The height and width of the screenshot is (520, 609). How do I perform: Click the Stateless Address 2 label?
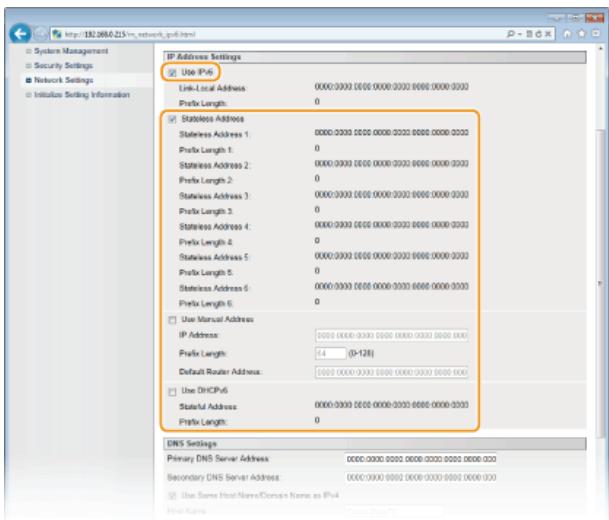pos(214,165)
